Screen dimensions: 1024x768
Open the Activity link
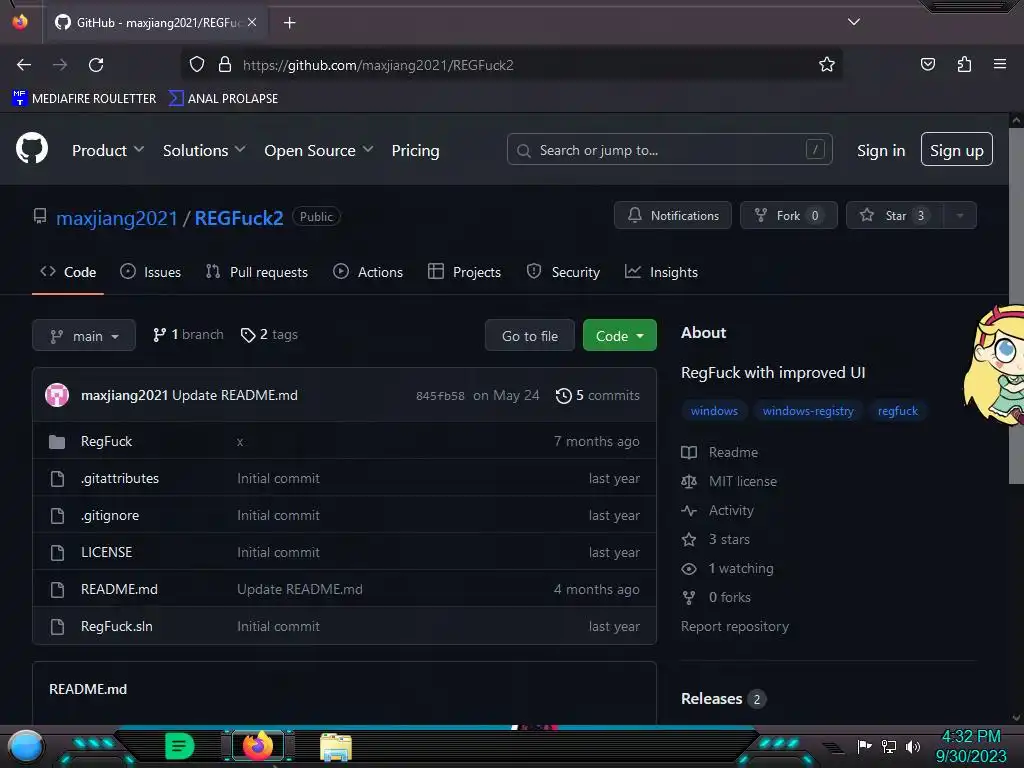(x=718, y=510)
